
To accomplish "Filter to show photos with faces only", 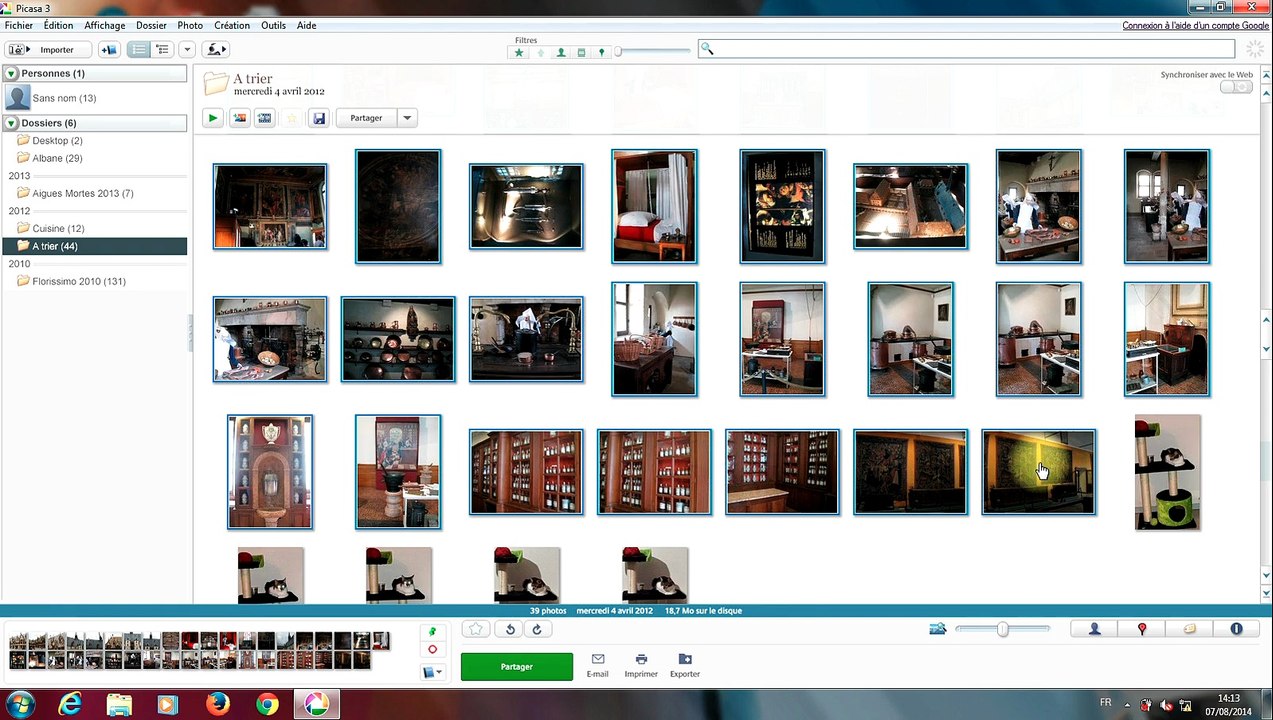I will (561, 52).
